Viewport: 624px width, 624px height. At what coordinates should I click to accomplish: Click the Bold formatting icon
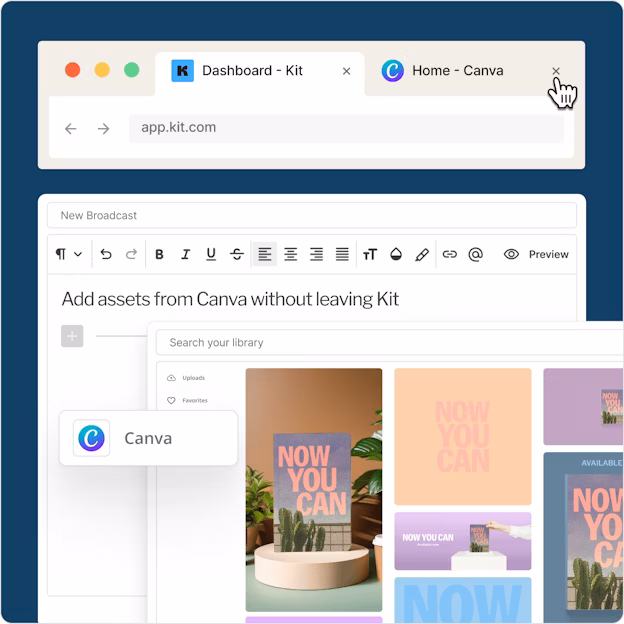click(159, 255)
